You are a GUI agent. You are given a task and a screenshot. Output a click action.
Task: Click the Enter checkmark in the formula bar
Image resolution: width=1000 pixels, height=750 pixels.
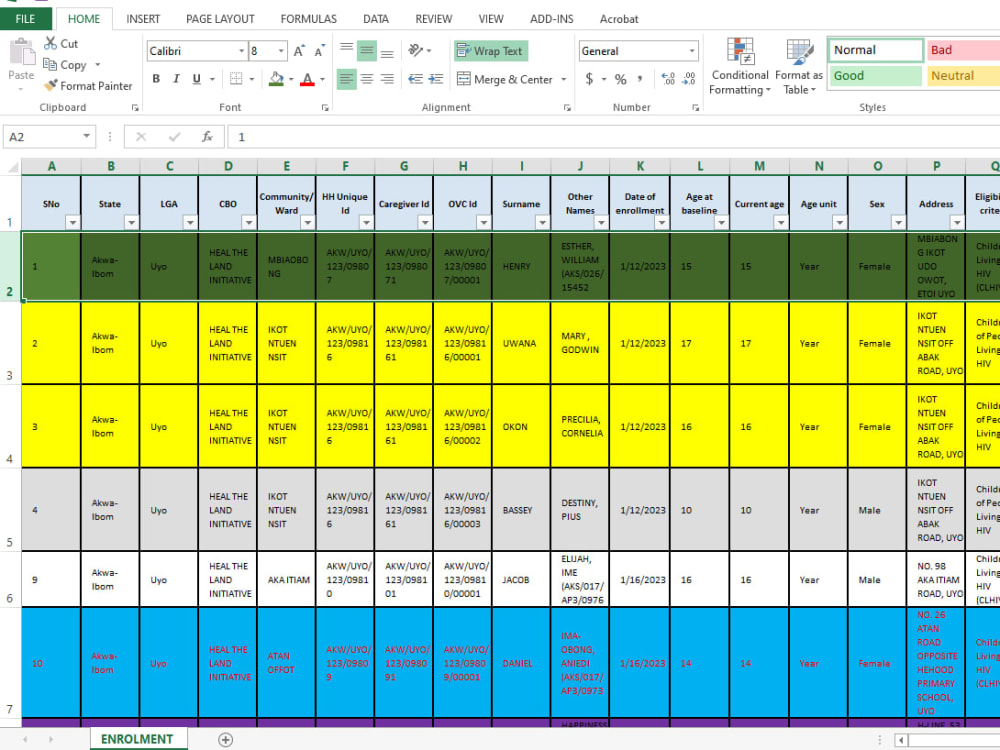[174, 136]
